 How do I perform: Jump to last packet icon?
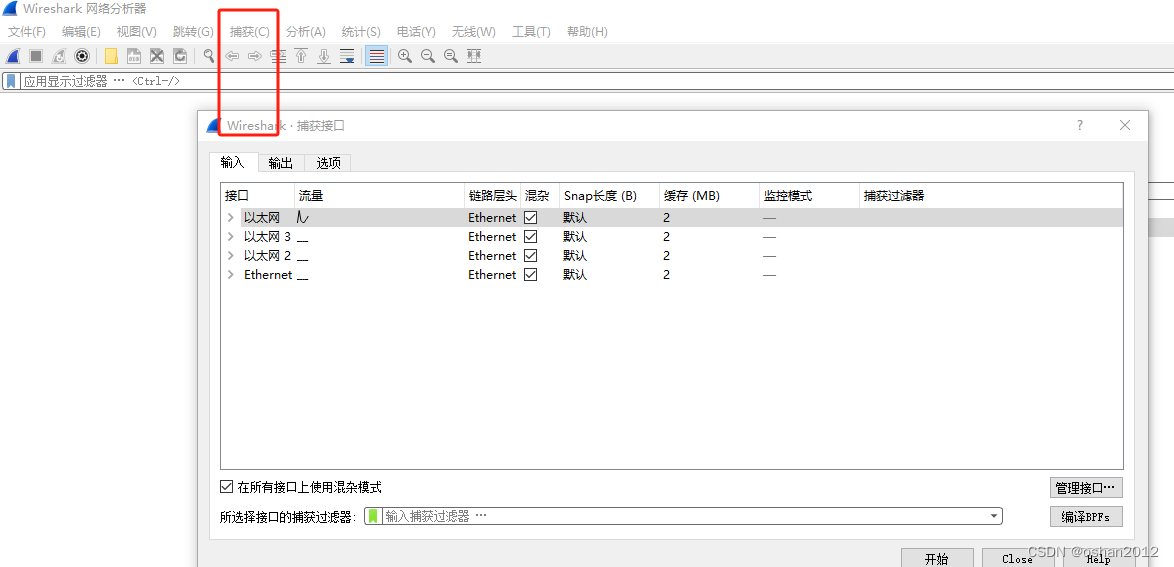[324, 56]
